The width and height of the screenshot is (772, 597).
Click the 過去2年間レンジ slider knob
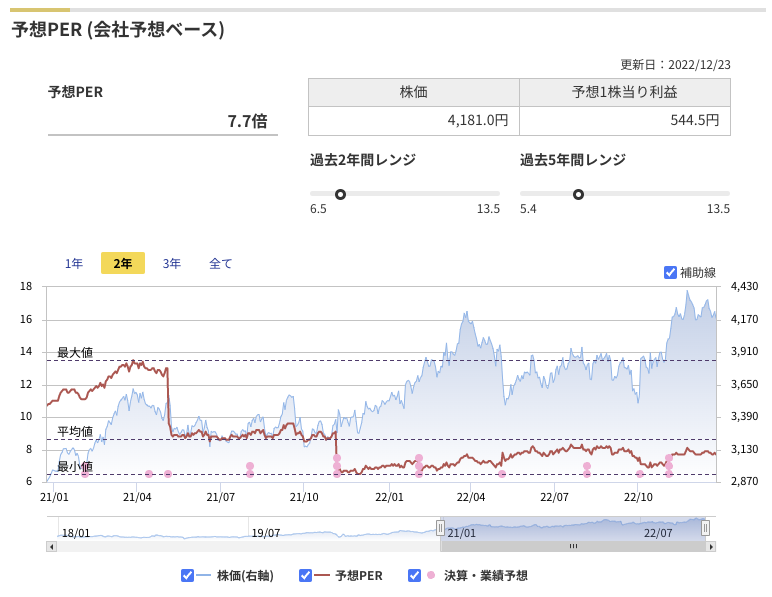(x=340, y=194)
